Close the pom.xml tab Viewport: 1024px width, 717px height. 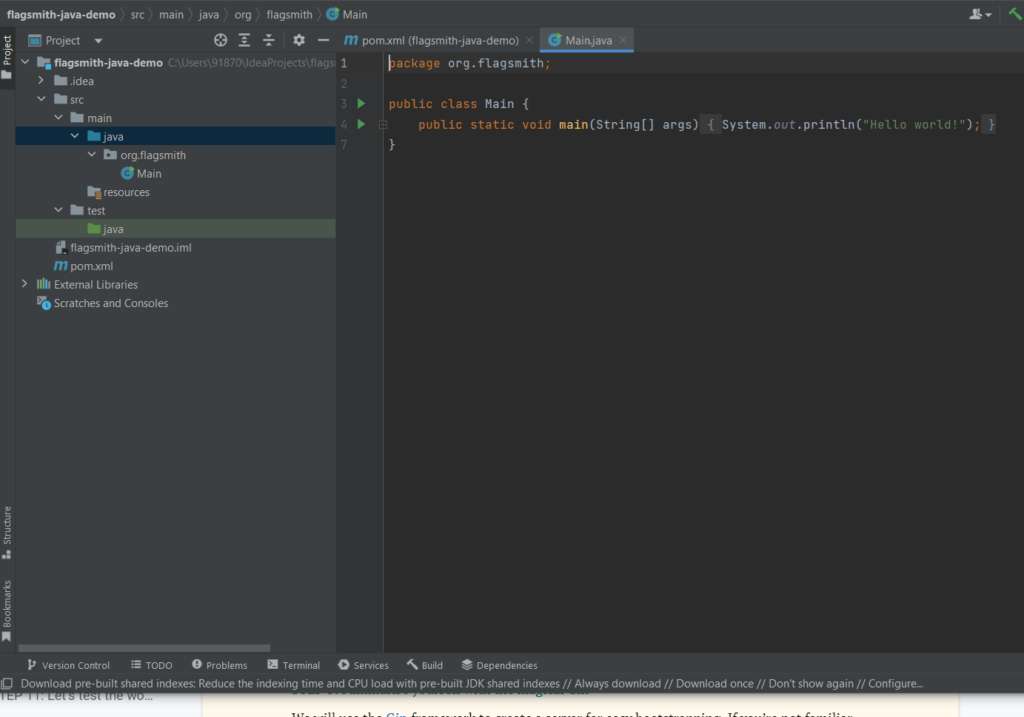[529, 40]
